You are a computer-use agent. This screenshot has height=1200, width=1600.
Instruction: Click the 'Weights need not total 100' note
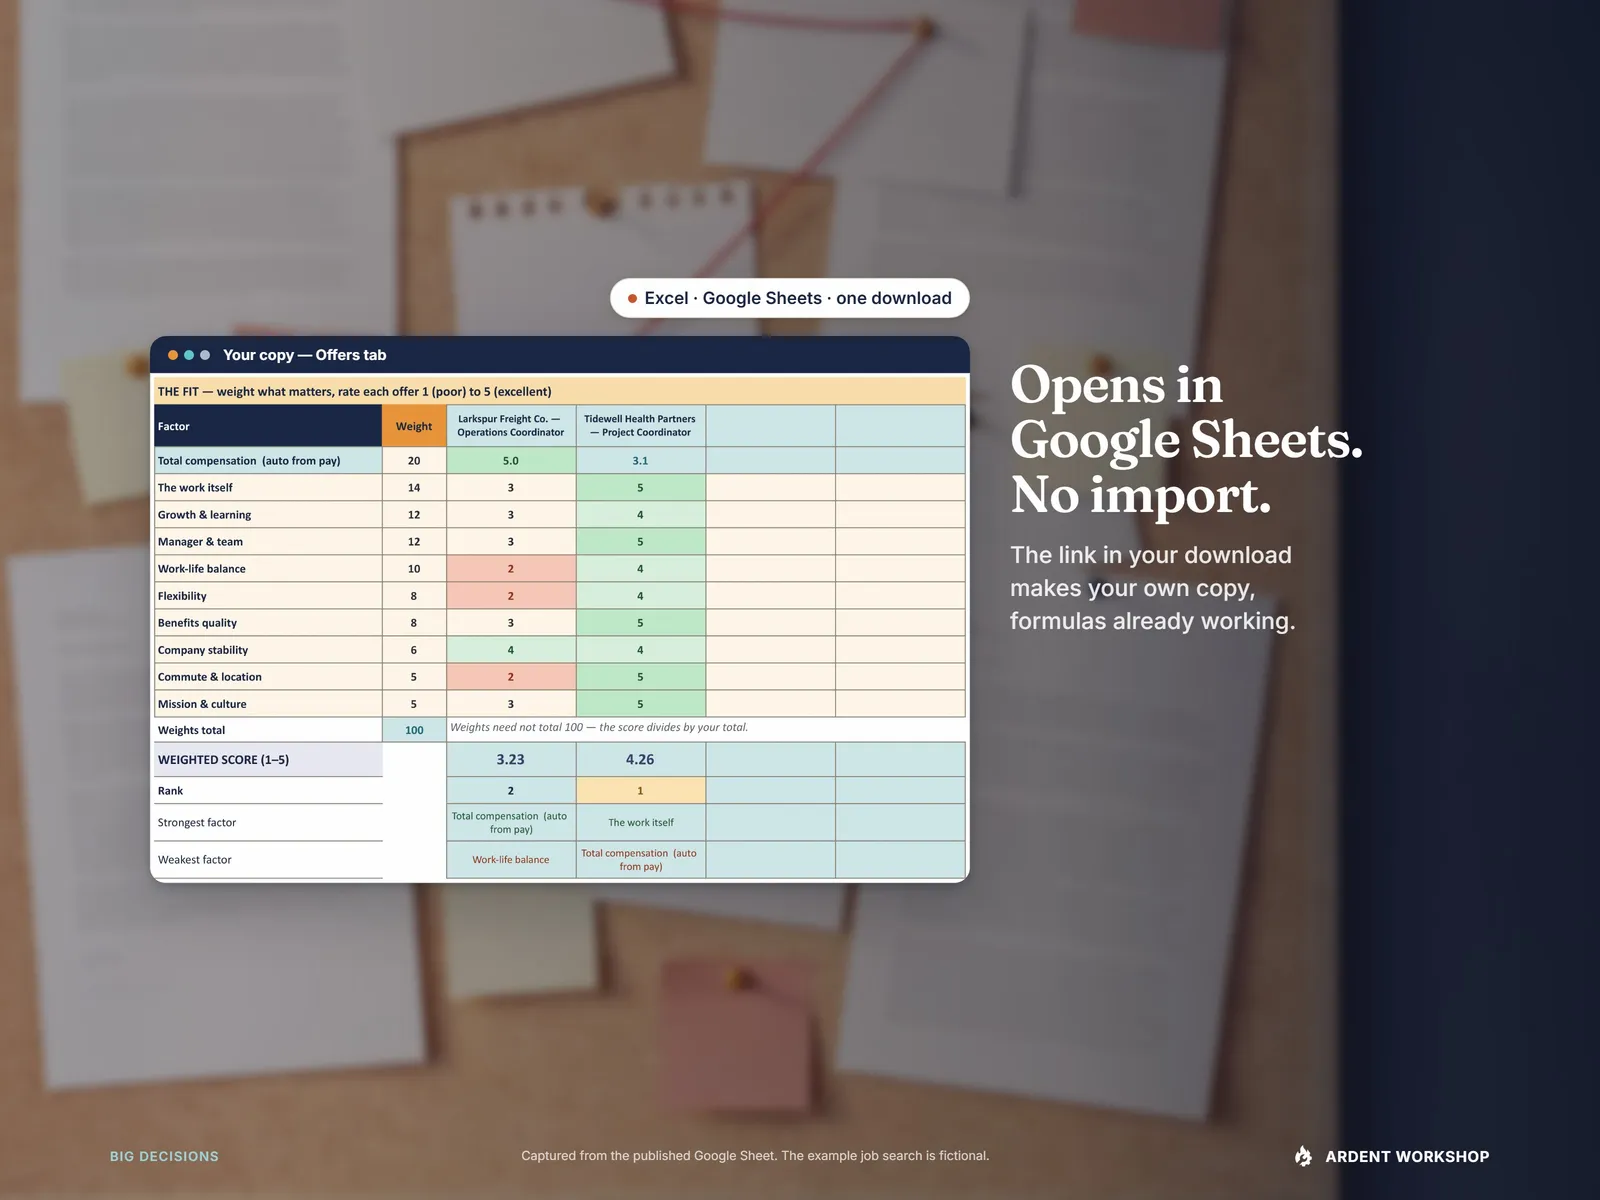(599, 727)
